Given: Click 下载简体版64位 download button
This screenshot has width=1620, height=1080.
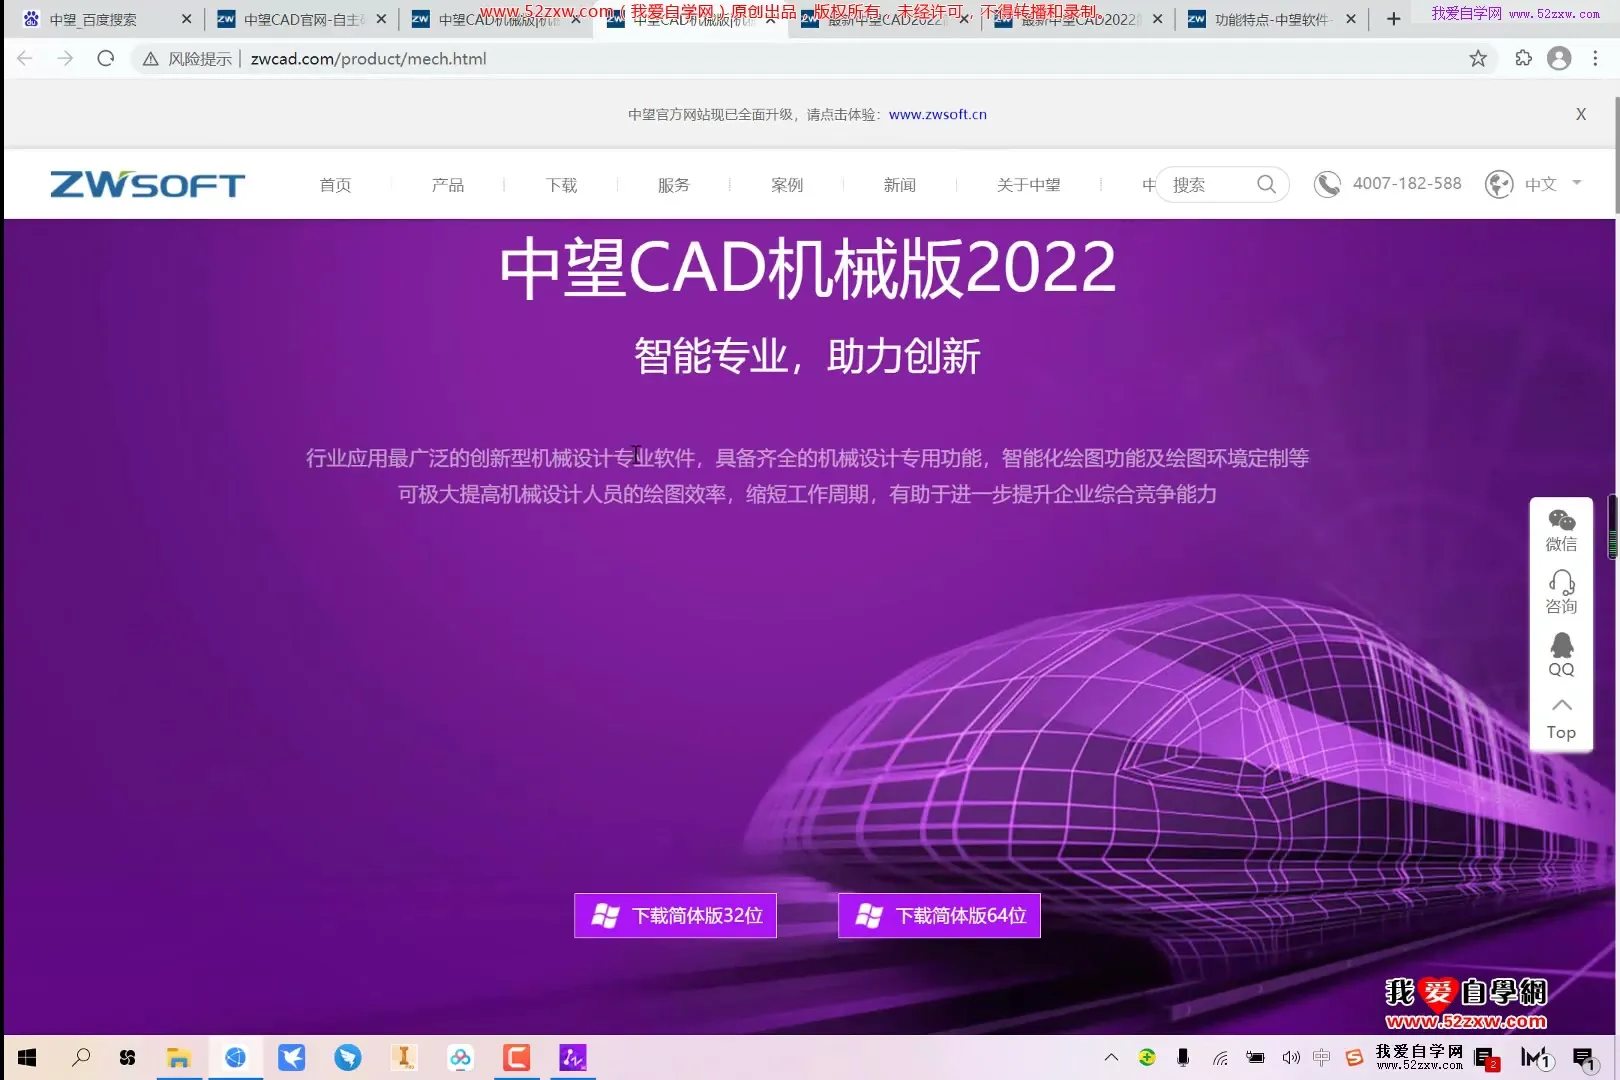Looking at the screenshot, I should point(938,914).
